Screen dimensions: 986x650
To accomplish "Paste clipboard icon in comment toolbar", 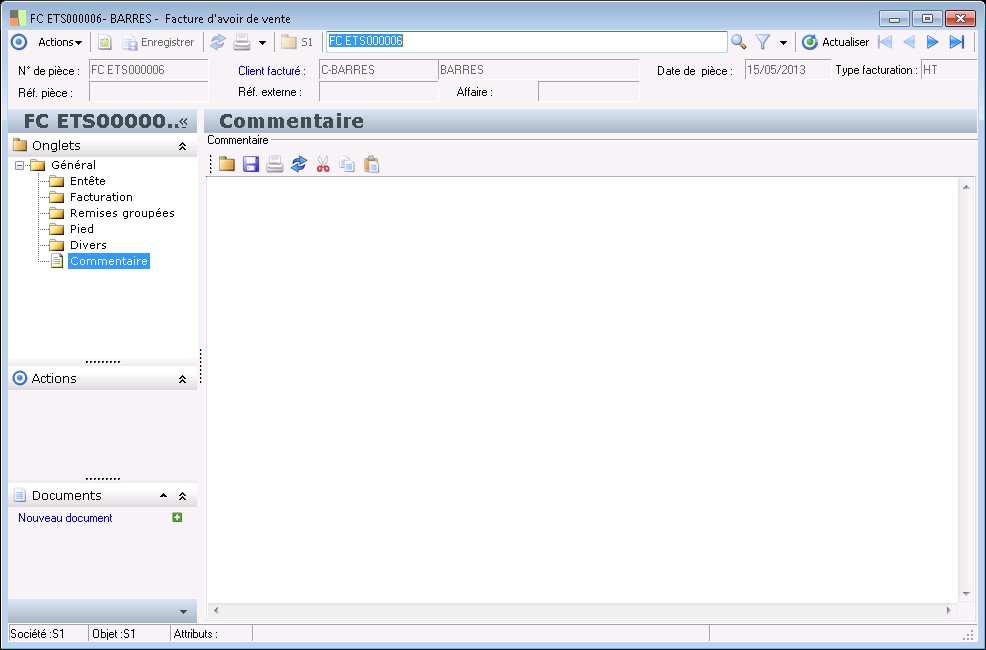I will tap(372, 165).
